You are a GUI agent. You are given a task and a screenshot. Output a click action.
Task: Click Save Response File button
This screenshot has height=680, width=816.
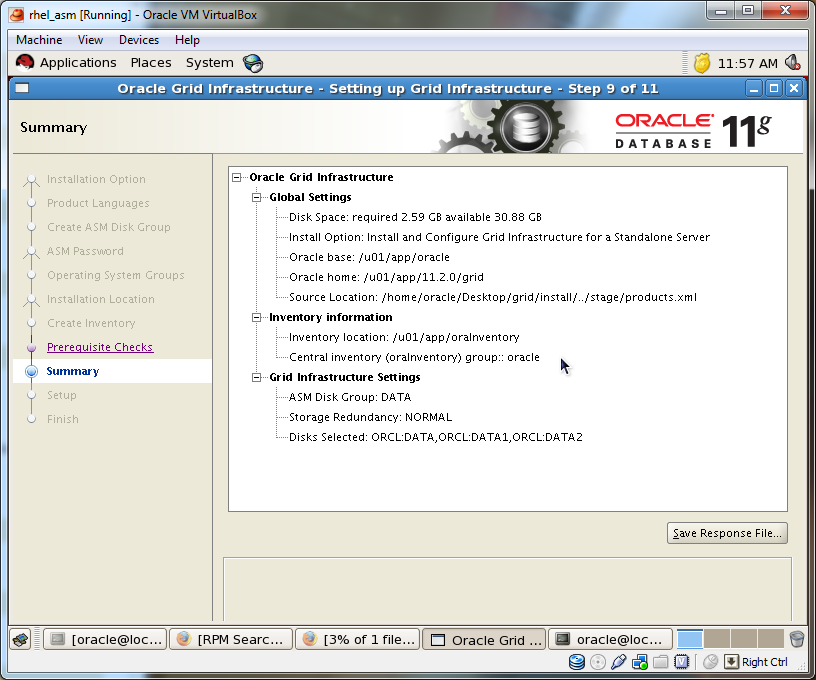727,533
